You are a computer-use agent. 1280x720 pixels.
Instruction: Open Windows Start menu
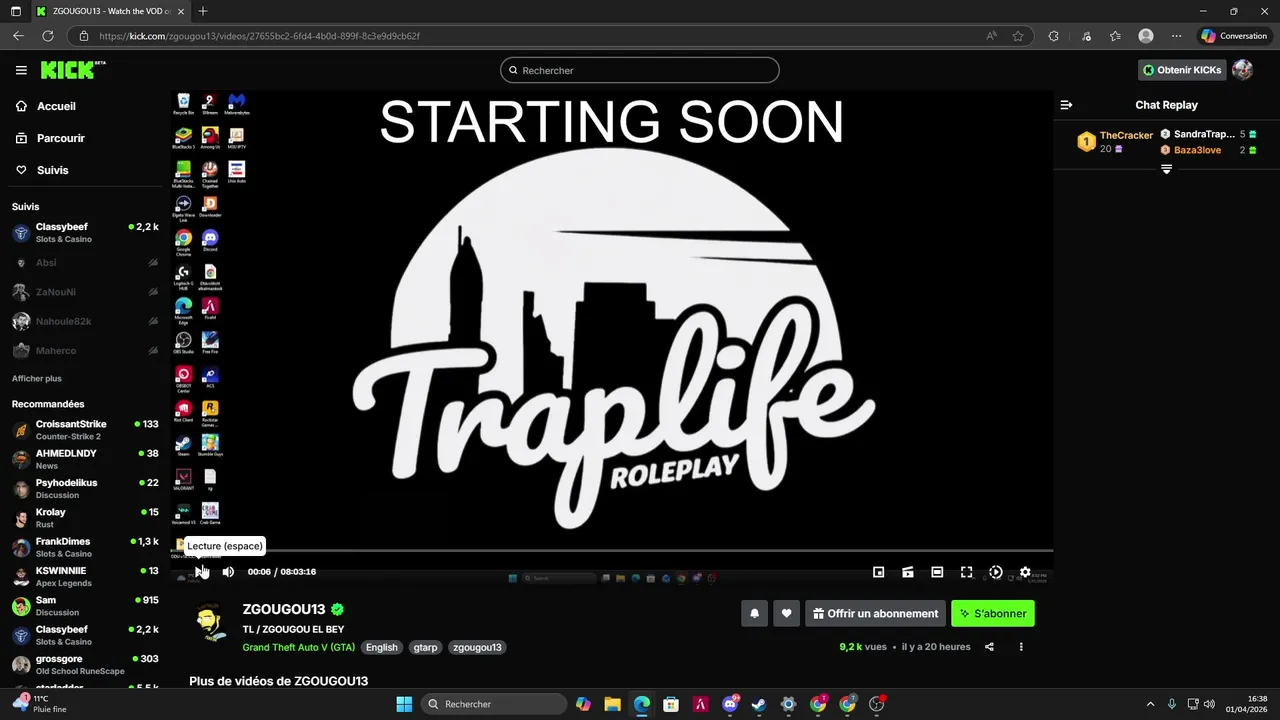(404, 704)
